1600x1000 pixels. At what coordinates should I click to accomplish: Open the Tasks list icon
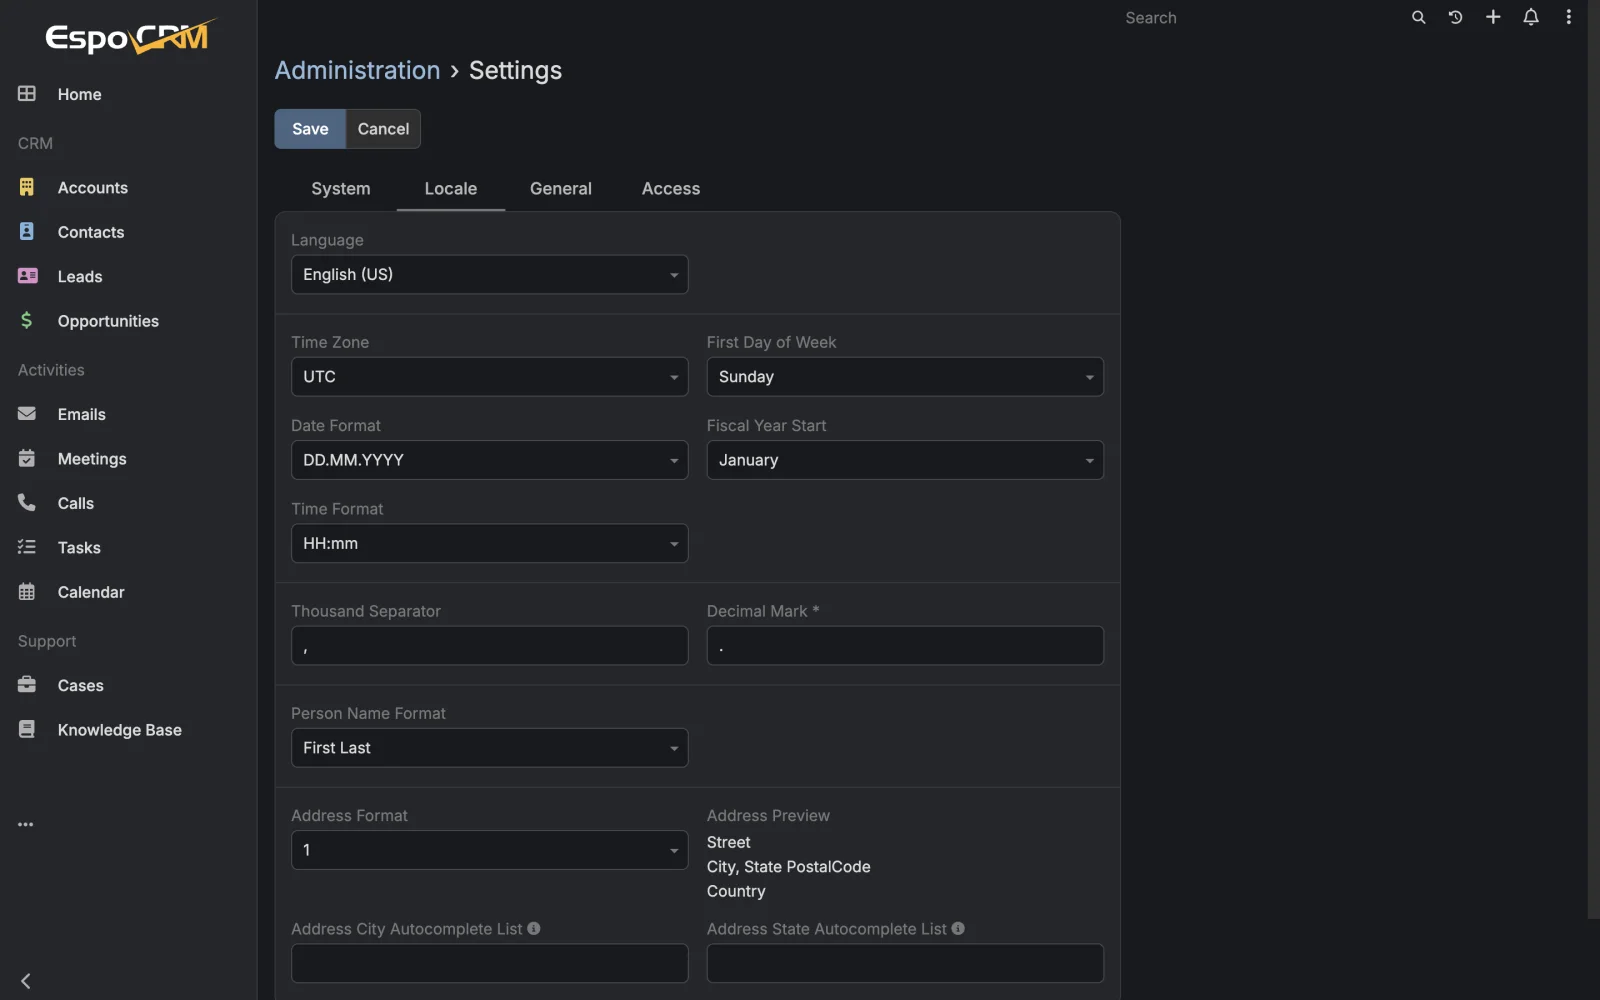click(x=27, y=547)
